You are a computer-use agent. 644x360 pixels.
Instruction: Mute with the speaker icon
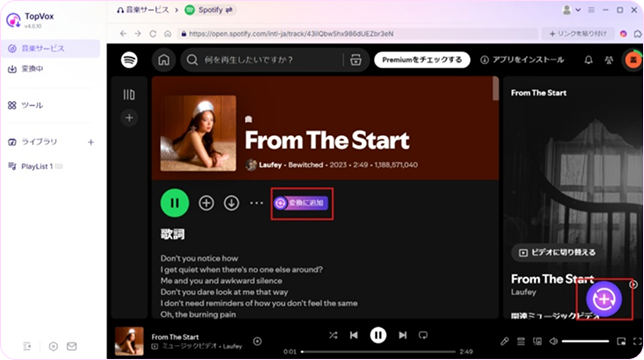[554, 341]
